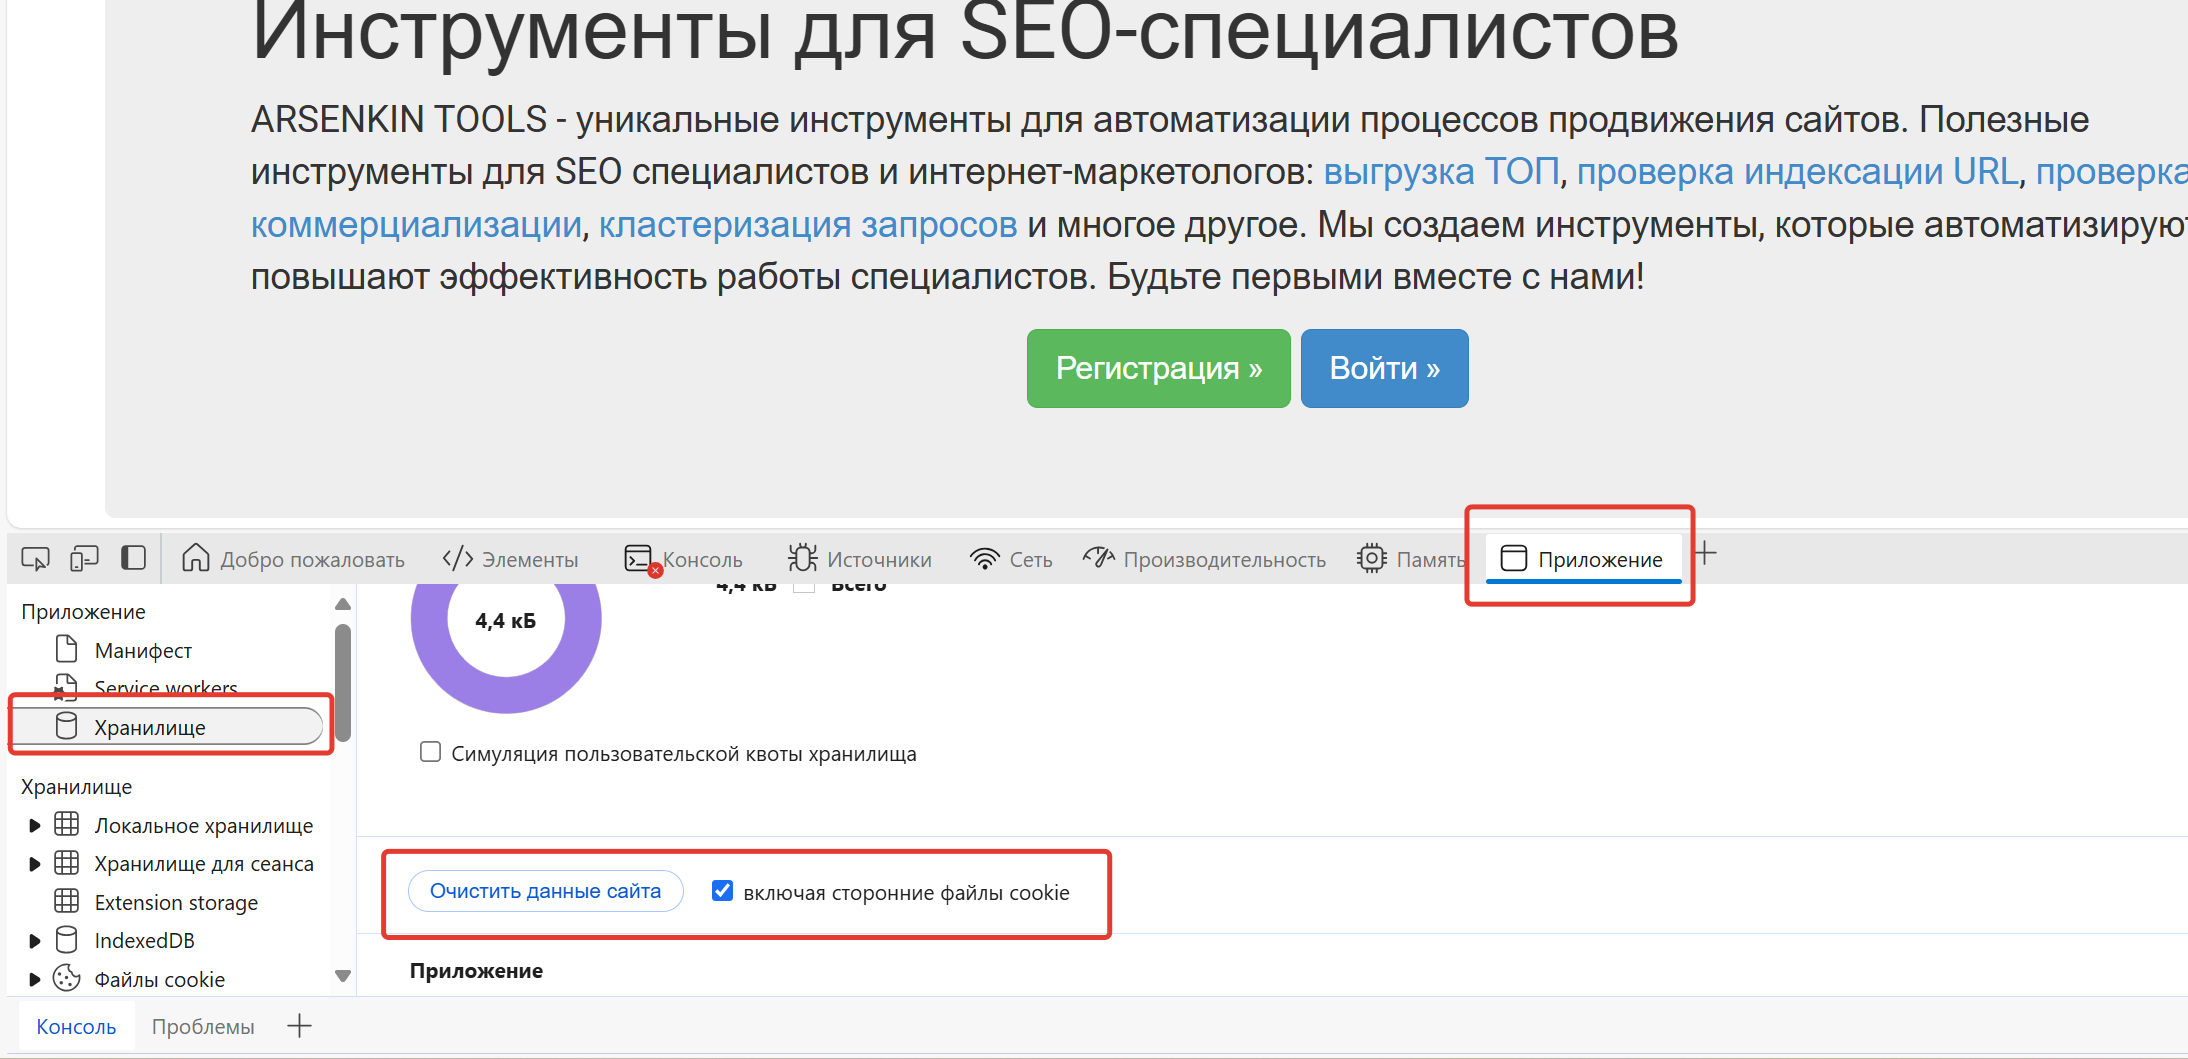The height and width of the screenshot is (1059, 2188).
Task: Click the gauge icon of Производительность
Action: pyautogui.click(x=1098, y=557)
